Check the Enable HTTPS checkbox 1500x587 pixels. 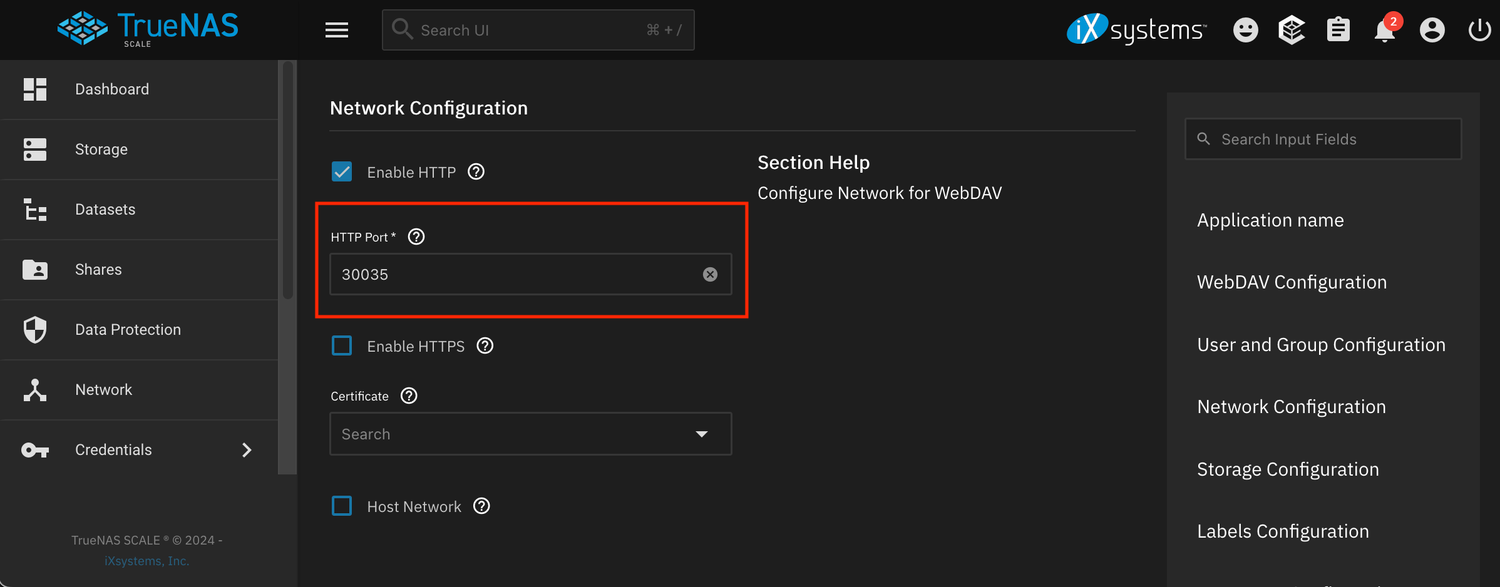click(342, 346)
